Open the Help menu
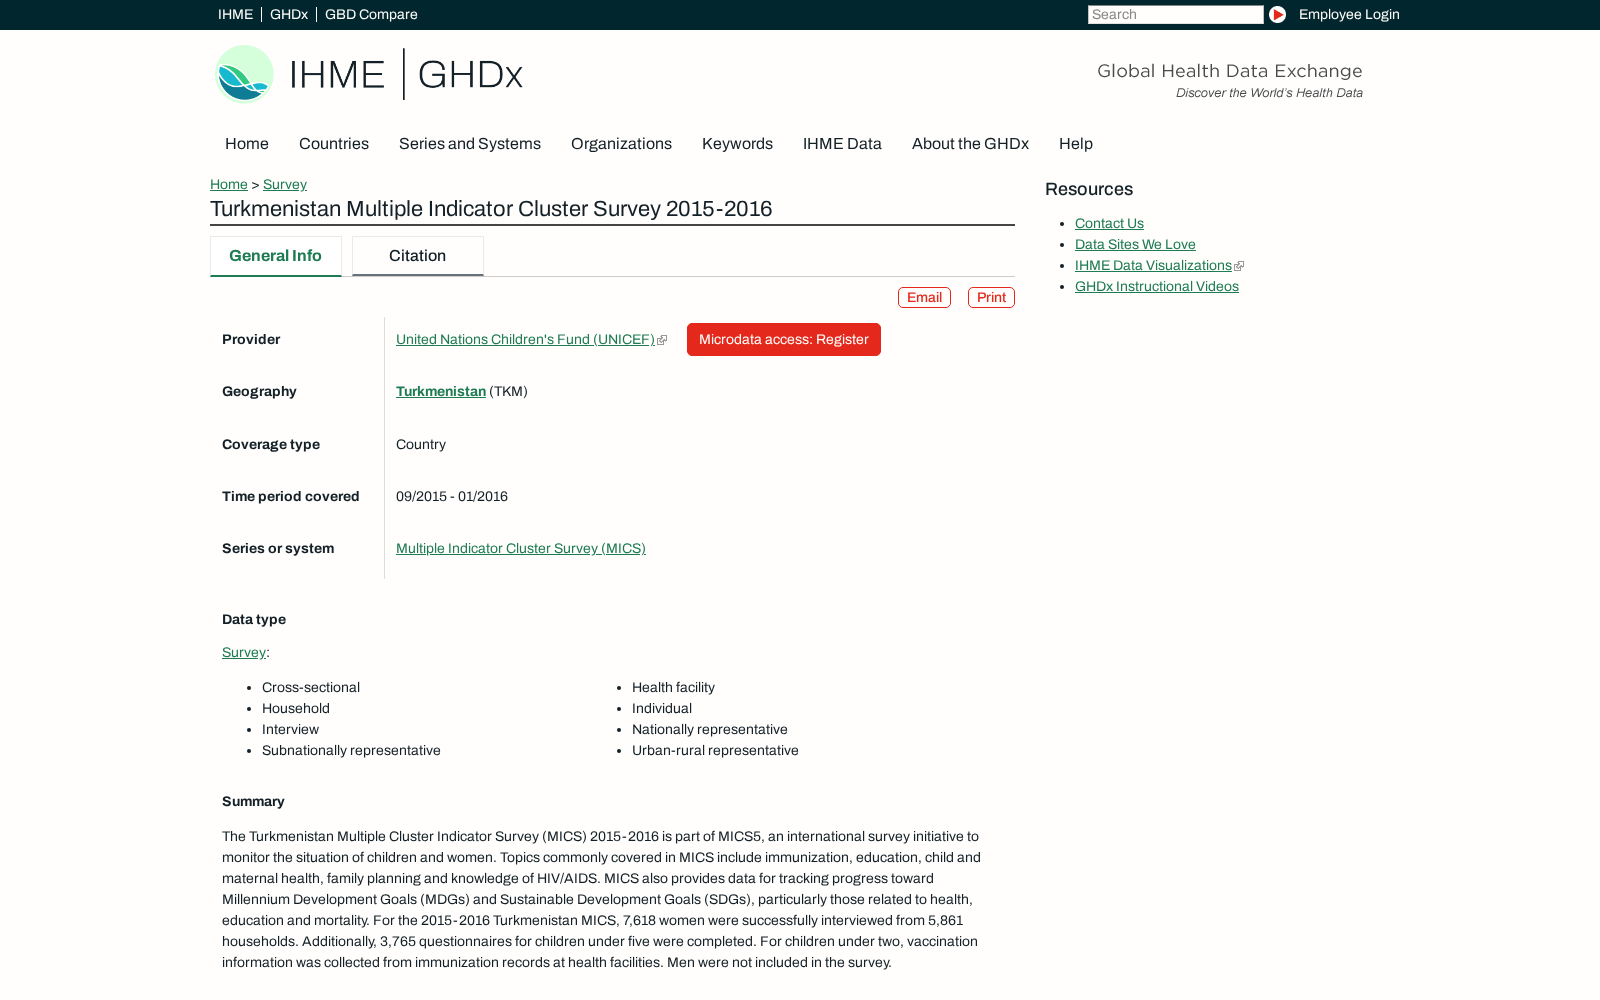Image resolution: width=1600 pixels, height=1000 pixels. pos(1076,144)
